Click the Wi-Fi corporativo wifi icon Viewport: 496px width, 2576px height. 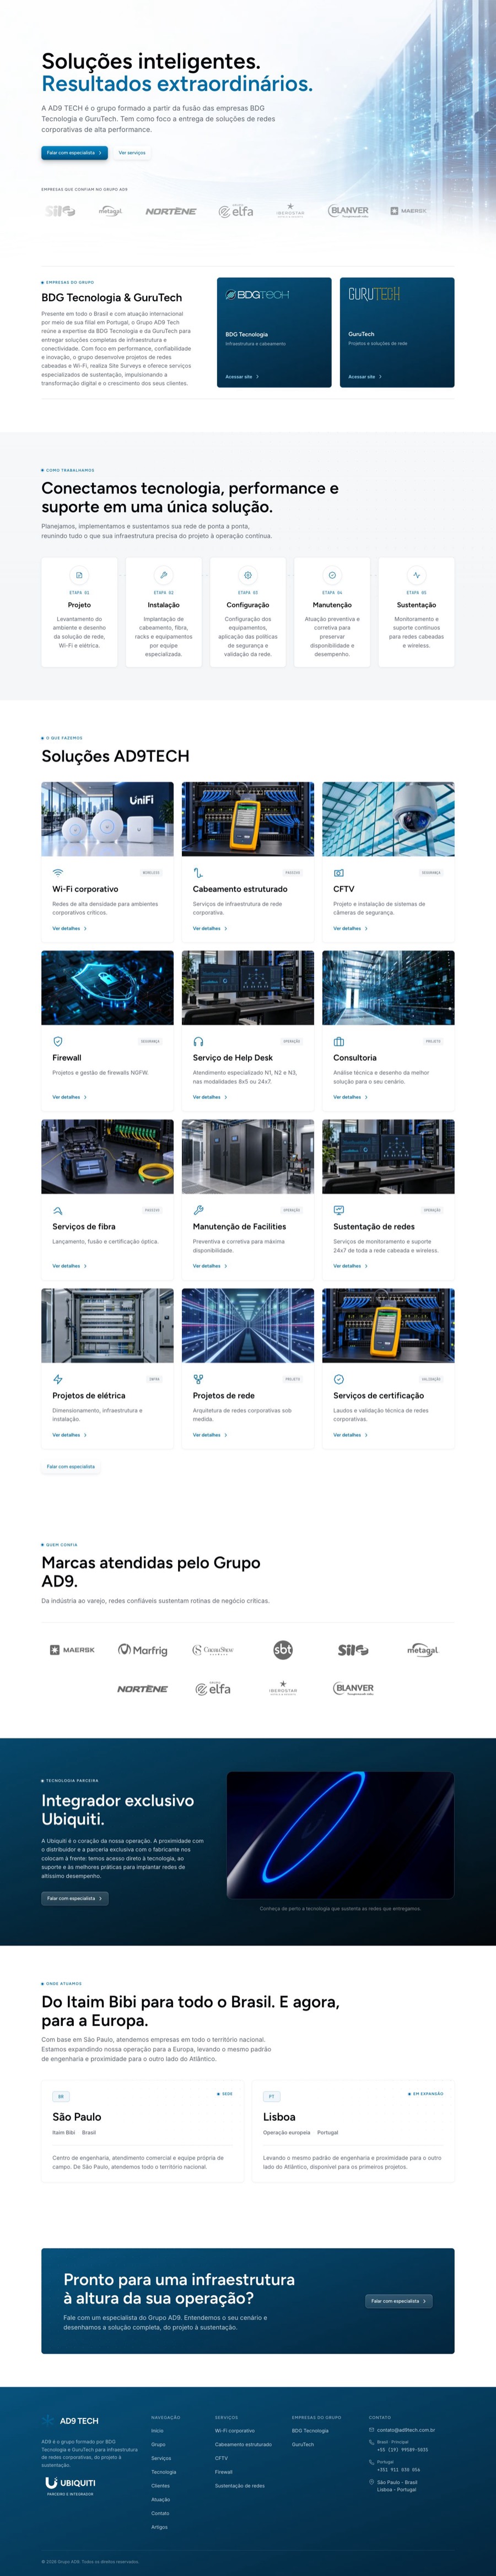click(x=58, y=873)
